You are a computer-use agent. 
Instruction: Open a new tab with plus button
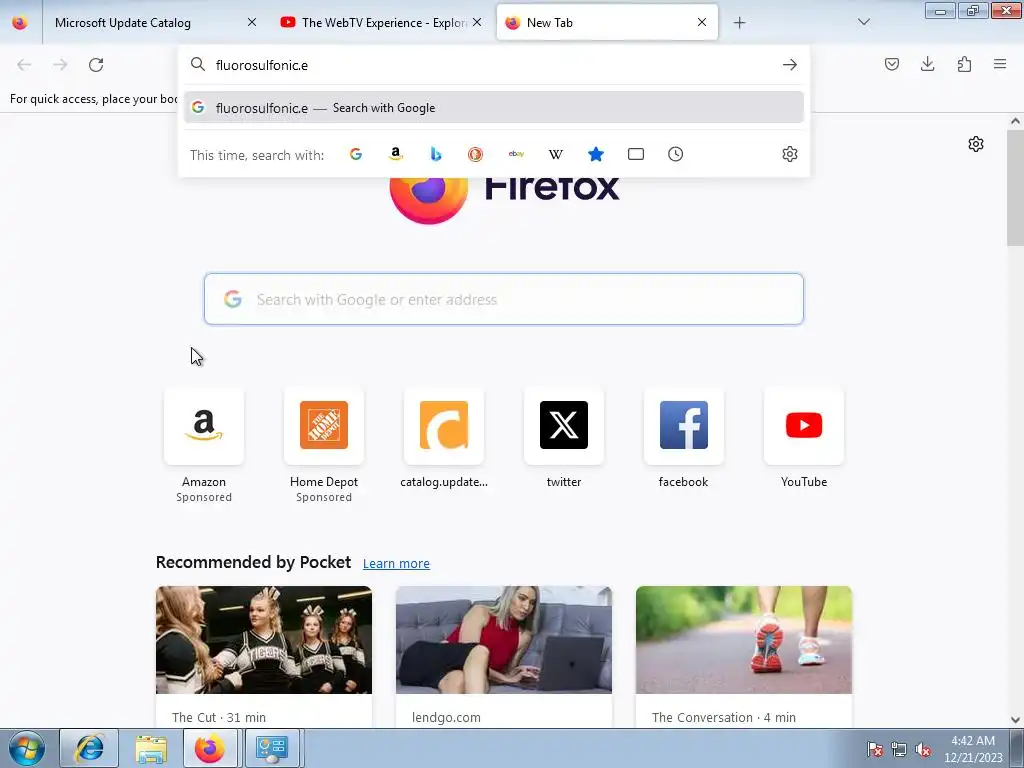point(739,23)
